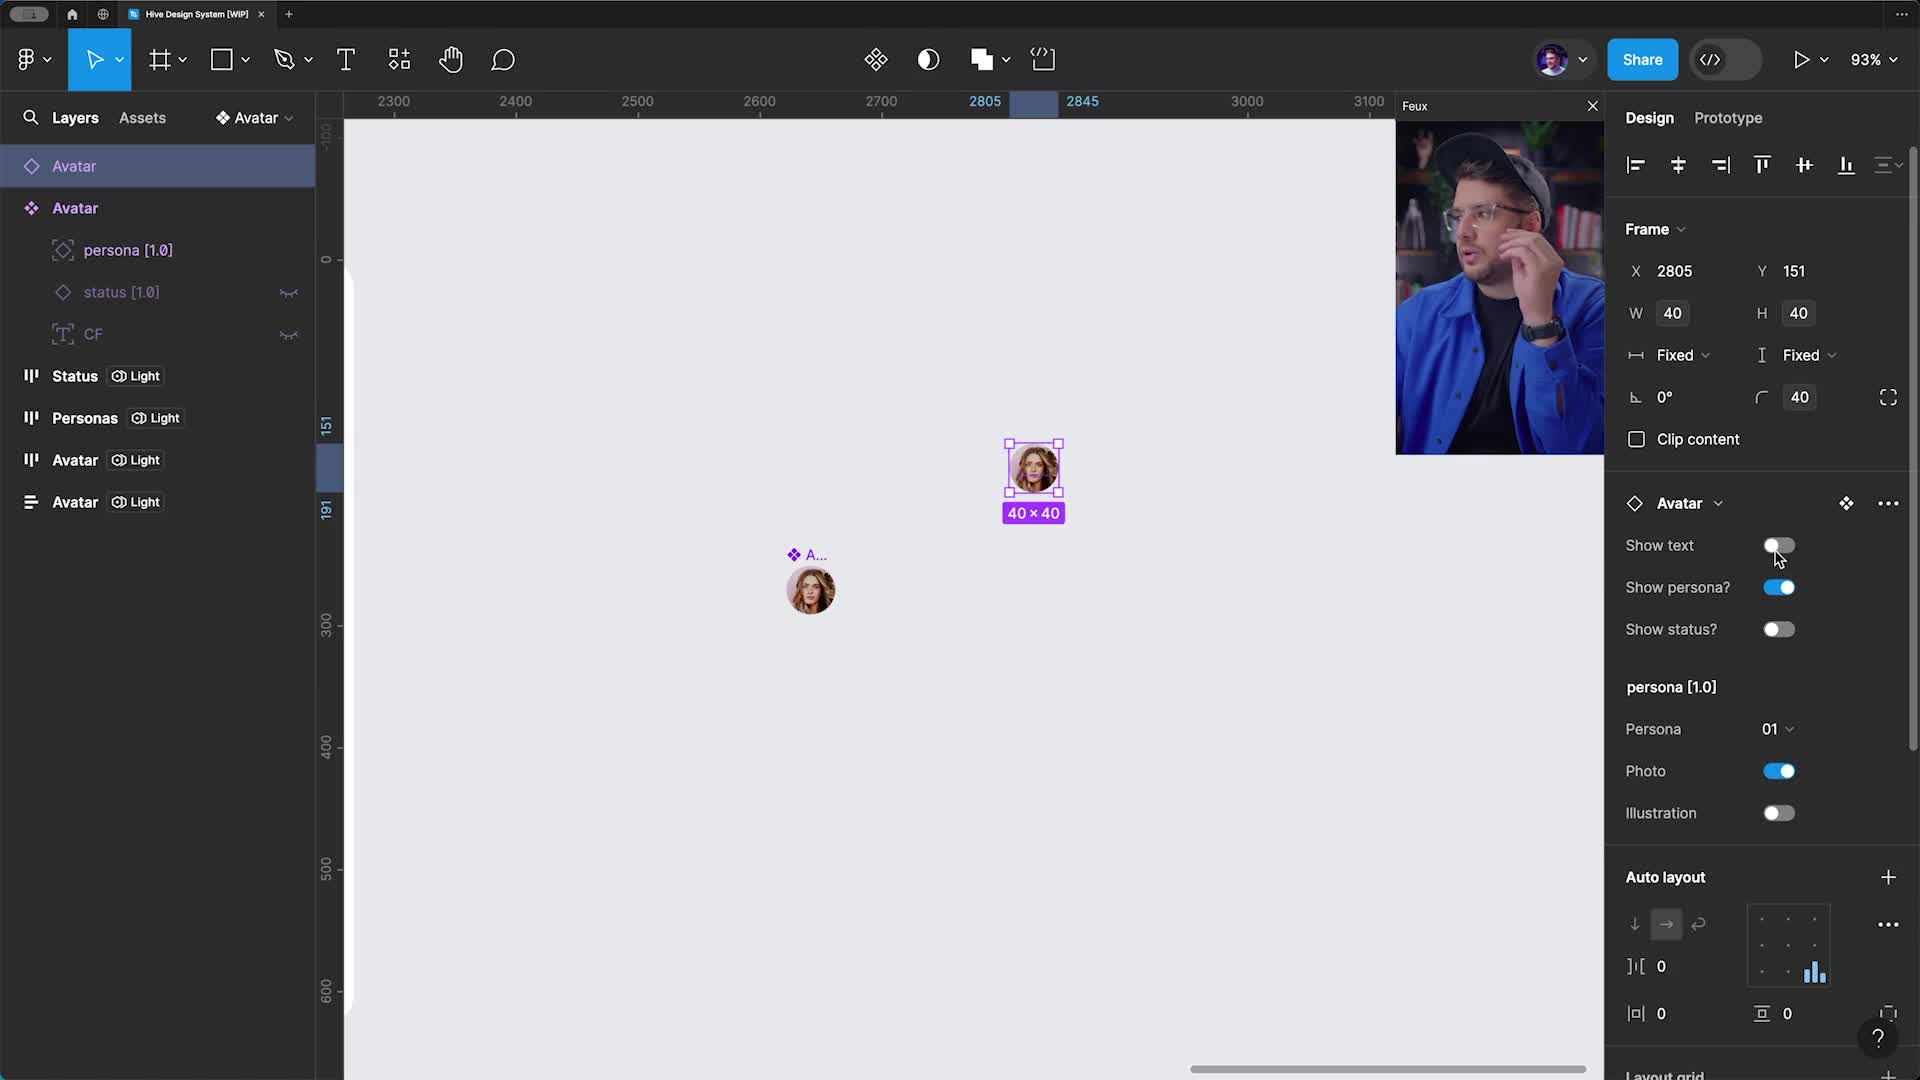Click Align horizontal centers icon
This screenshot has height=1080, width=1920.
(1678, 165)
